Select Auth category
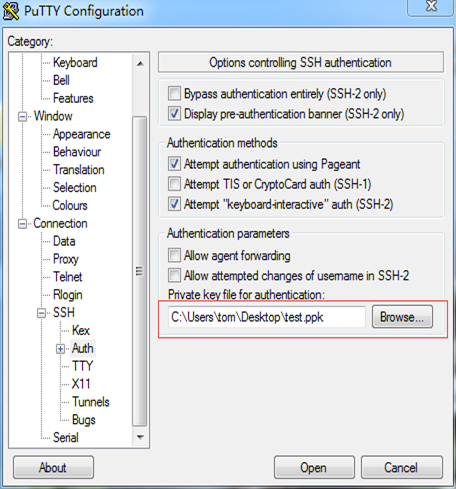 [x=83, y=348]
